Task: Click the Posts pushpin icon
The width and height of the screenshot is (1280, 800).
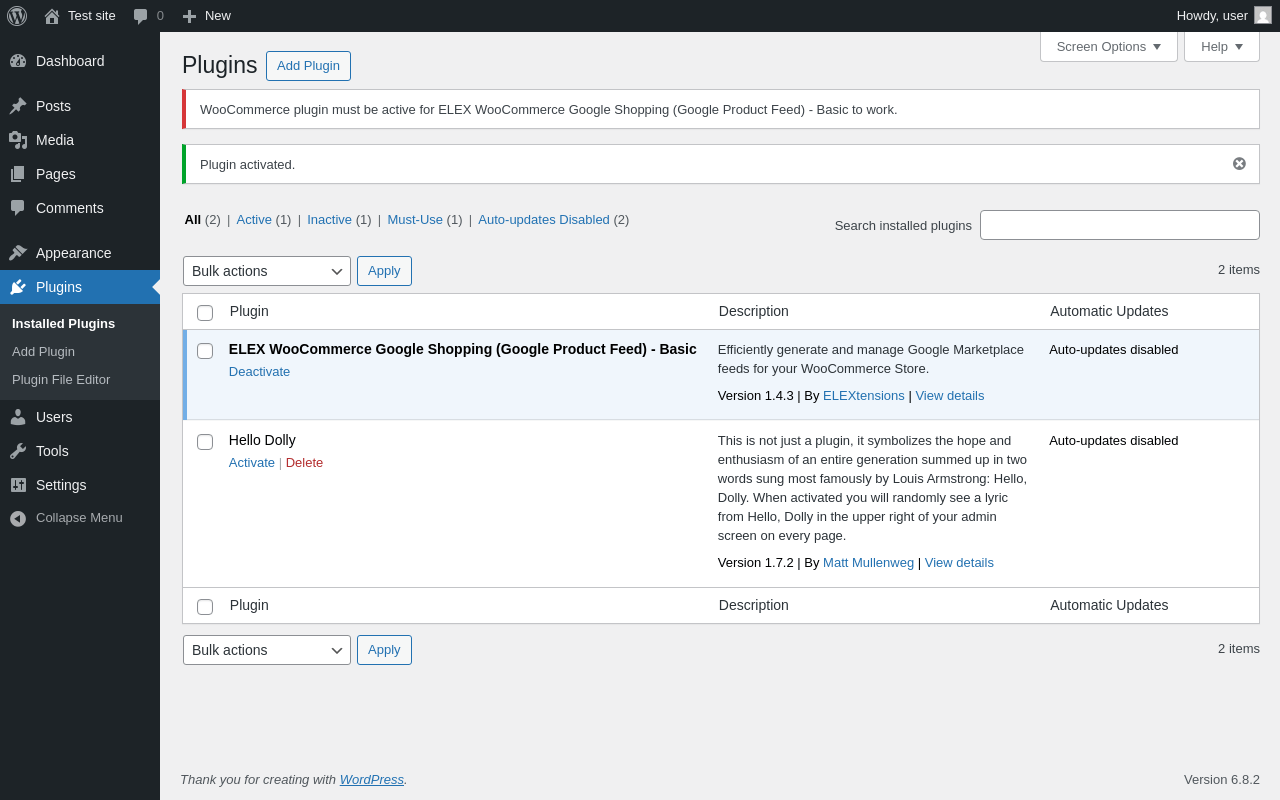Action: tap(18, 106)
